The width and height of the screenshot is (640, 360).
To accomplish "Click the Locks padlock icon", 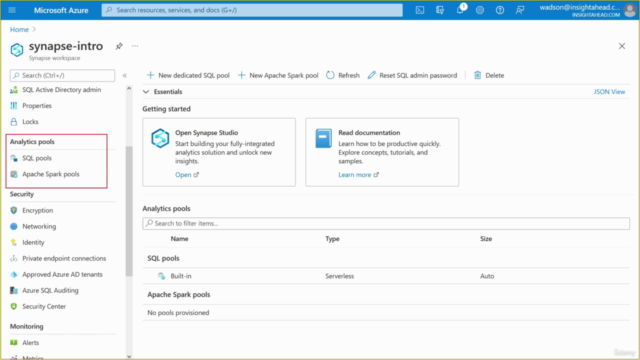I will pos(14,122).
